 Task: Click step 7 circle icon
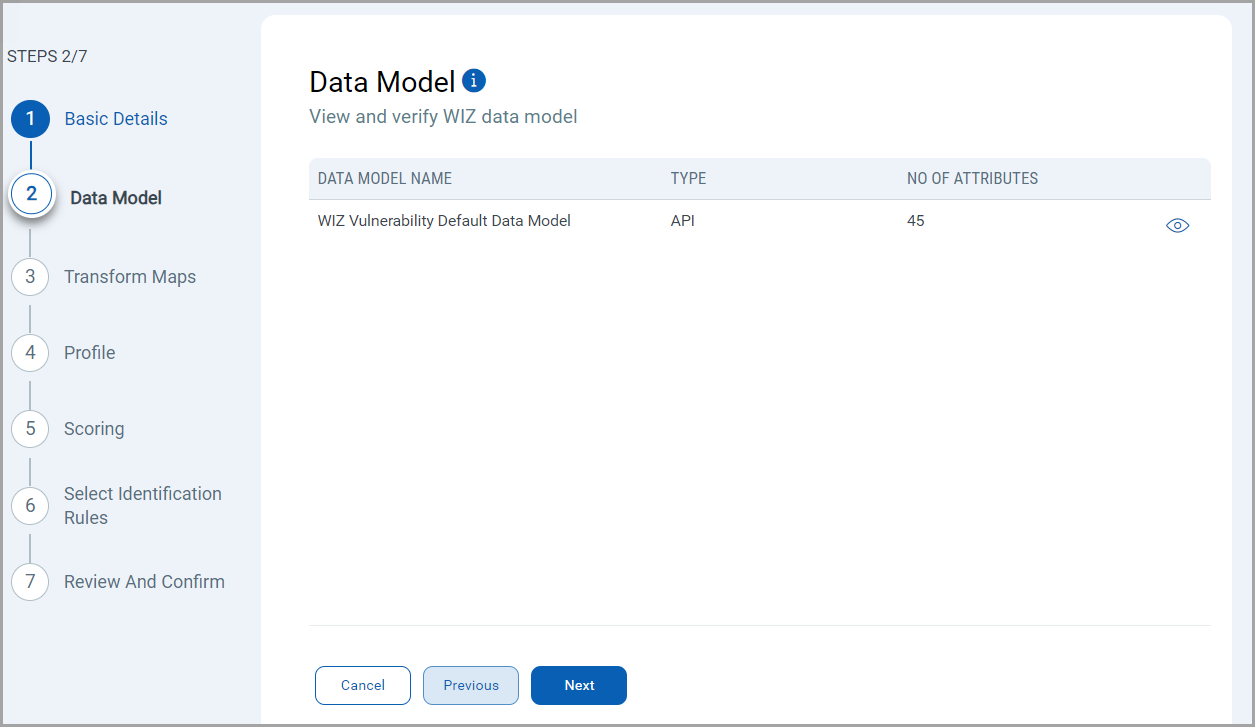point(30,582)
